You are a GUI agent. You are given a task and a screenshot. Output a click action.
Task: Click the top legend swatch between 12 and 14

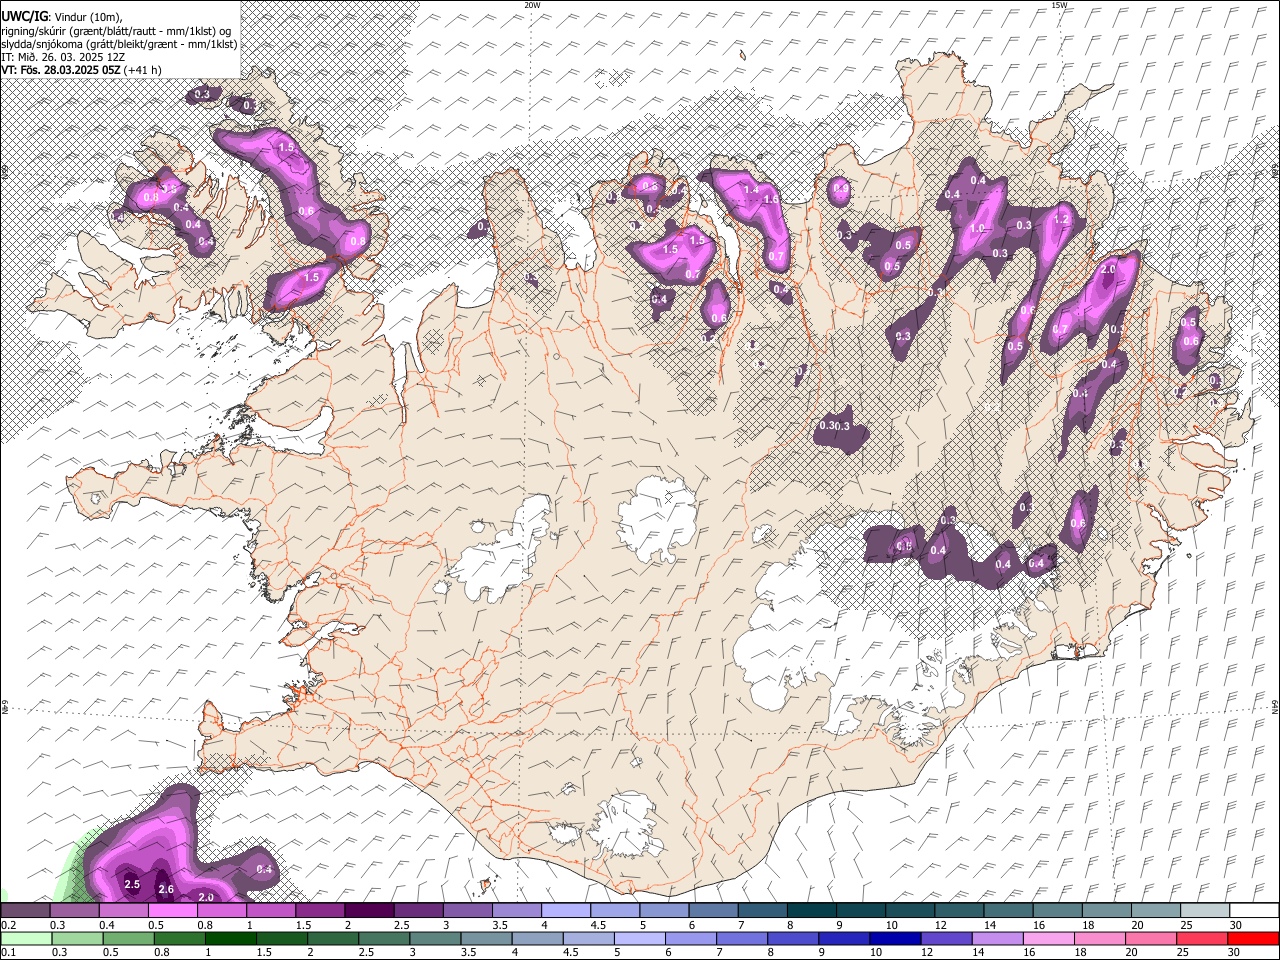coord(957,911)
